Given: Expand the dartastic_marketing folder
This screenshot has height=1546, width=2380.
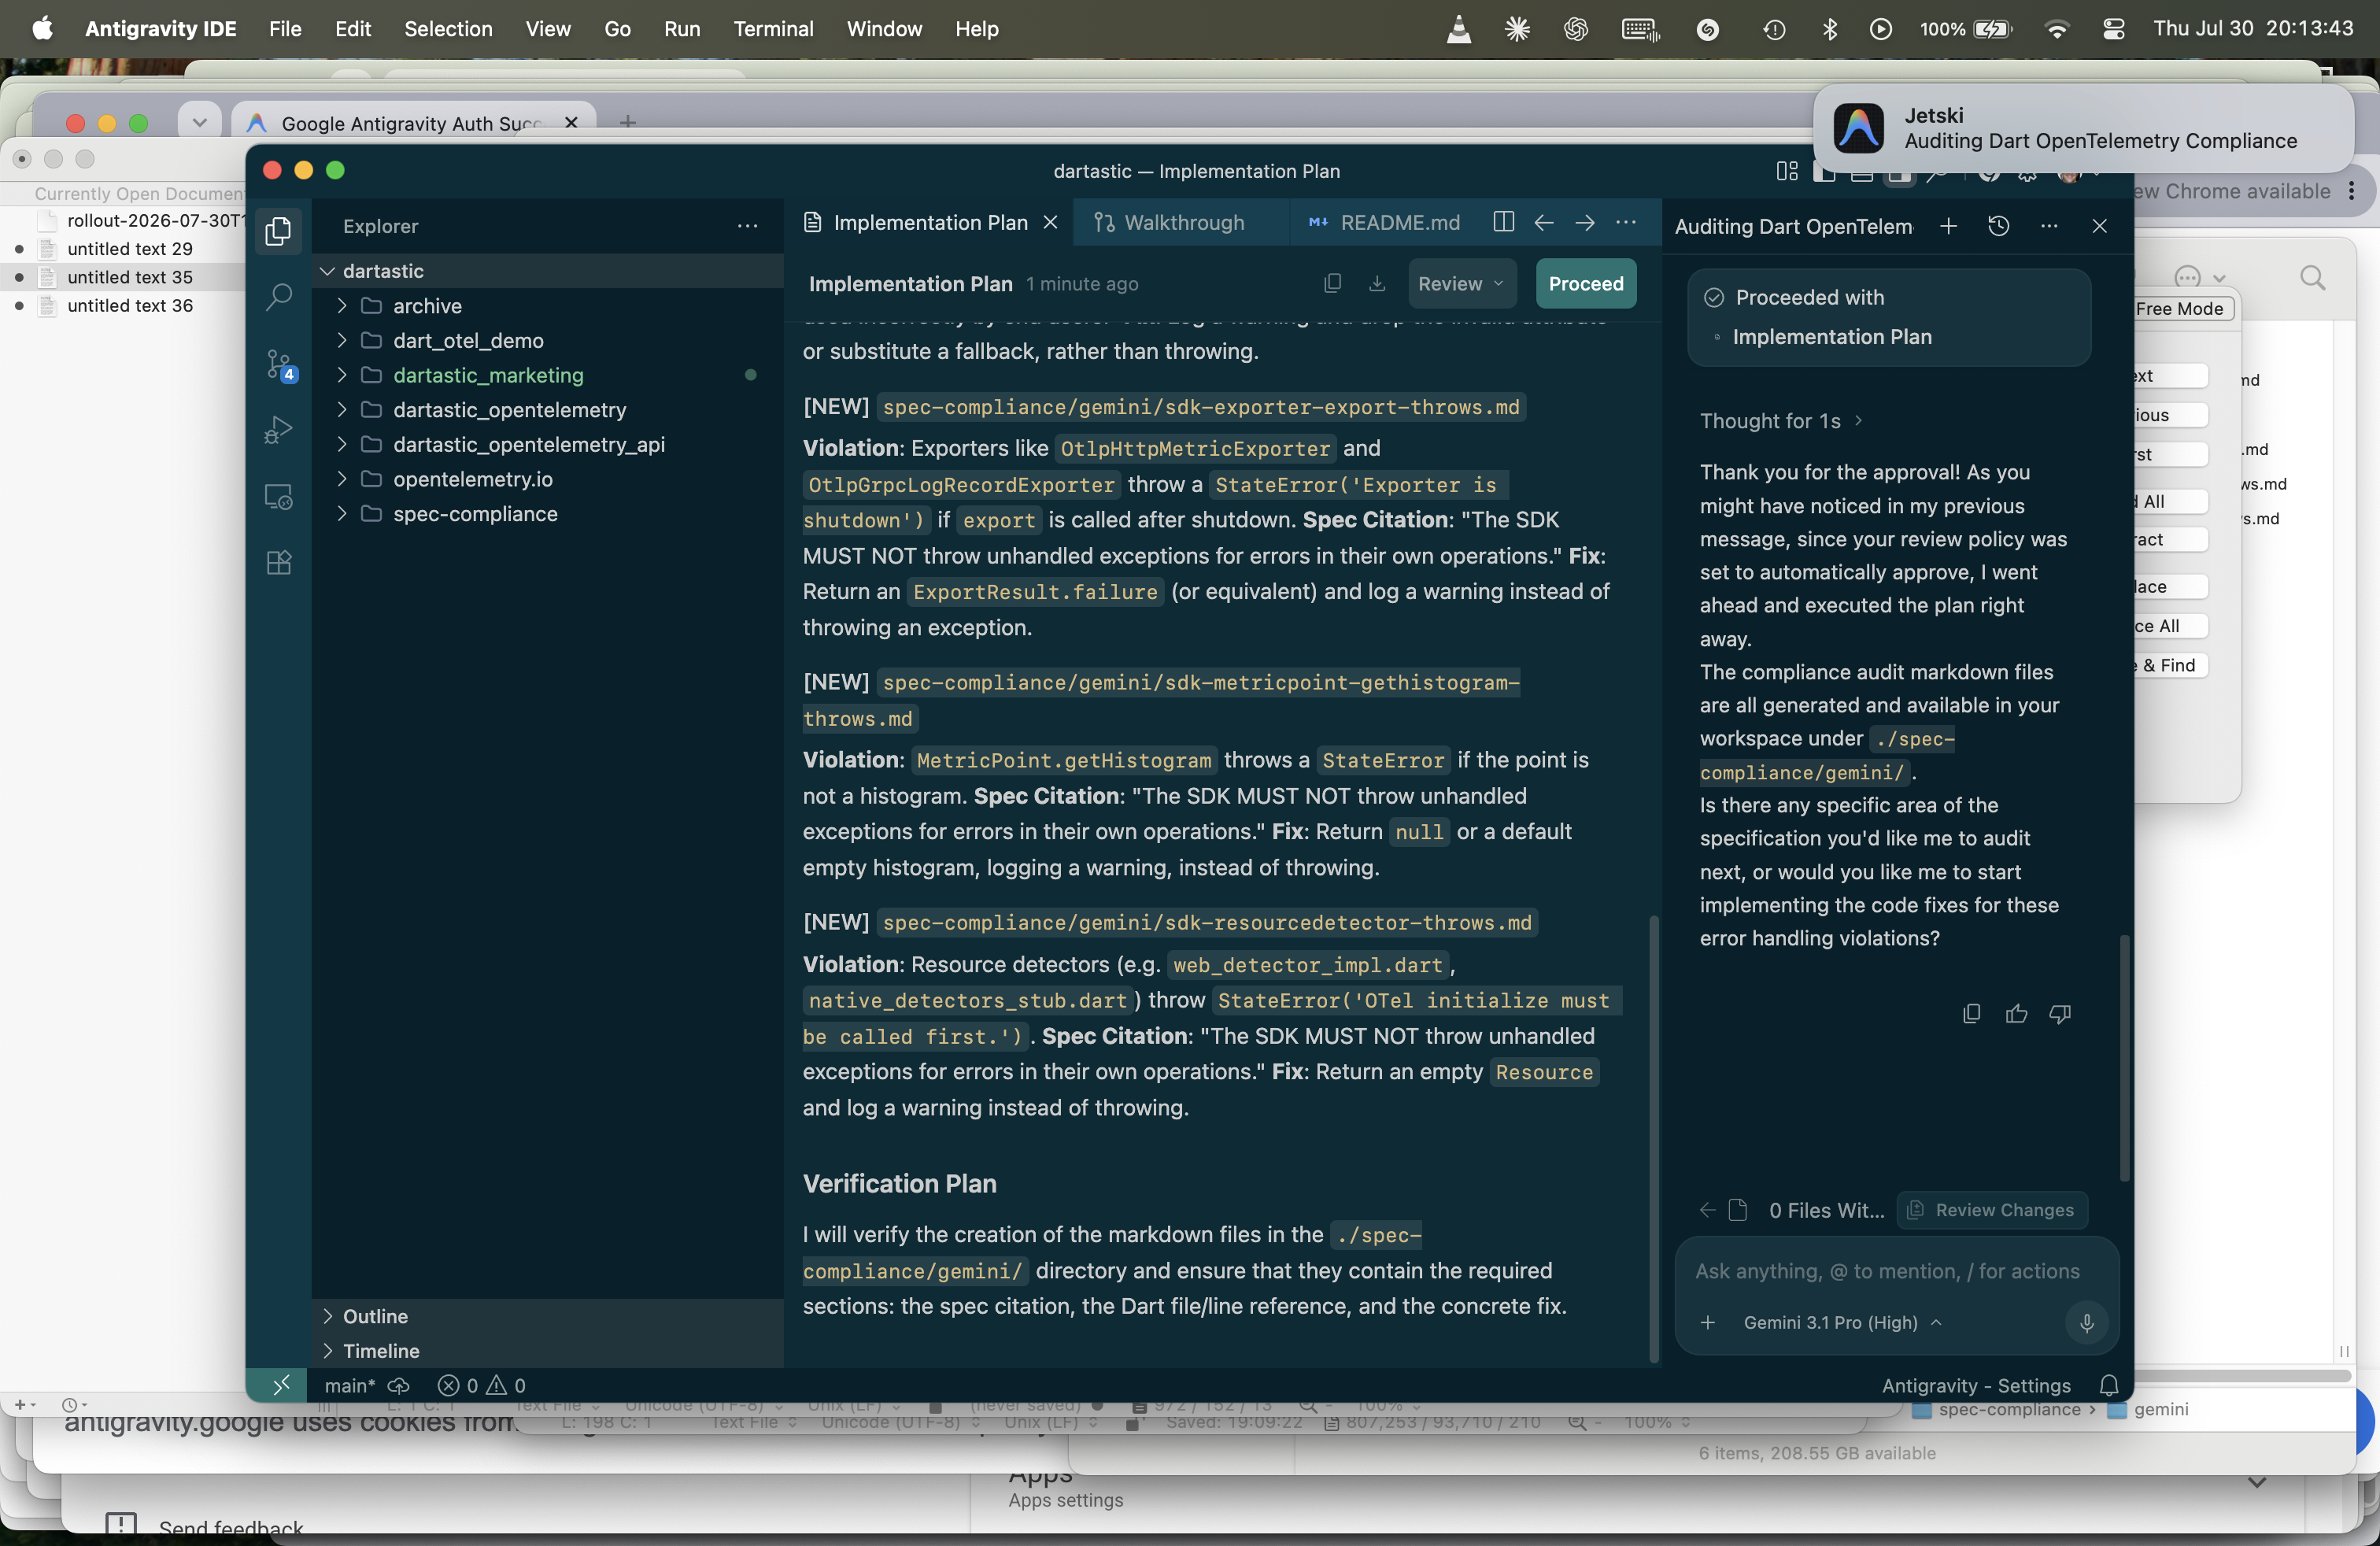Looking at the screenshot, I should [341, 374].
